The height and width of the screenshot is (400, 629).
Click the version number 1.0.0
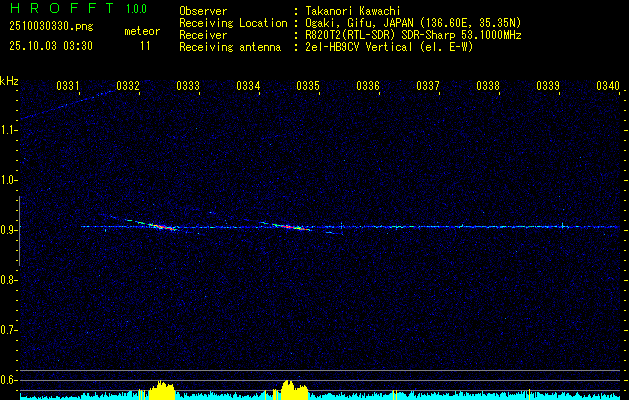136,9
